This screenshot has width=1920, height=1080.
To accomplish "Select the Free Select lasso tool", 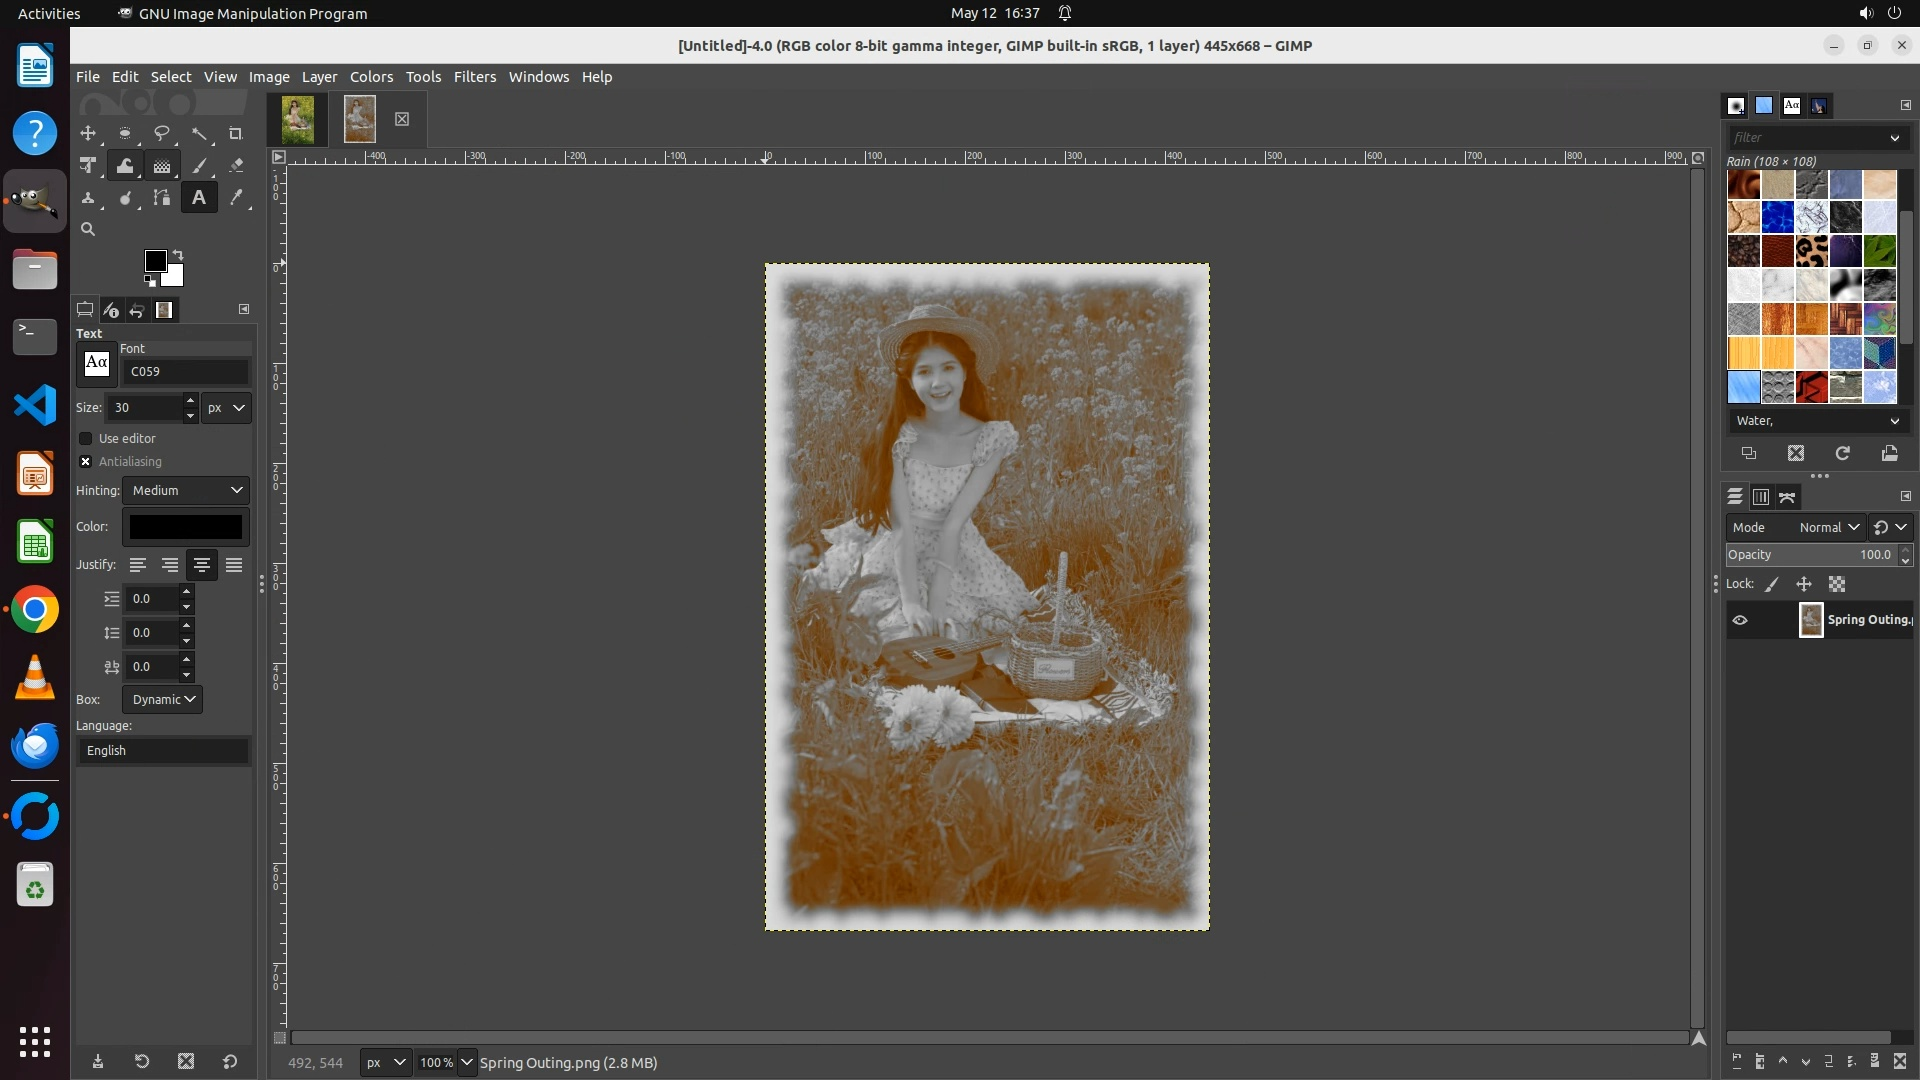I will (x=162, y=133).
